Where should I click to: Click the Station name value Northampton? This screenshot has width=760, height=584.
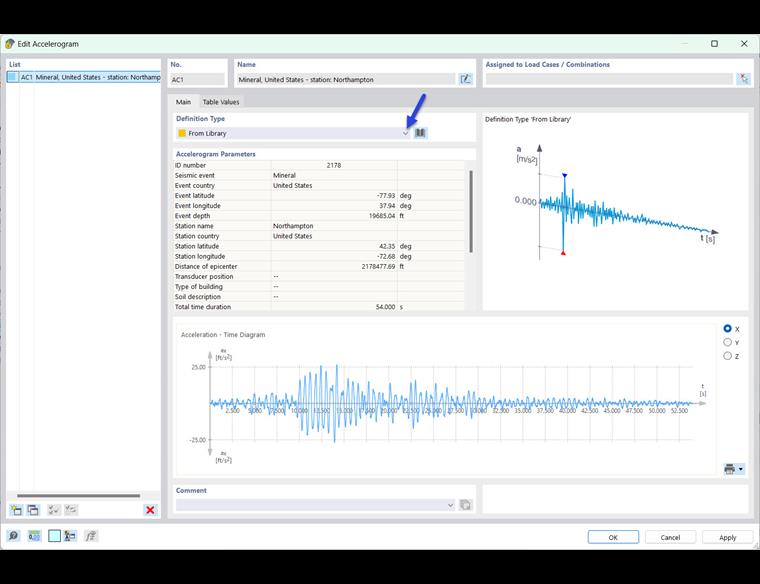293,226
